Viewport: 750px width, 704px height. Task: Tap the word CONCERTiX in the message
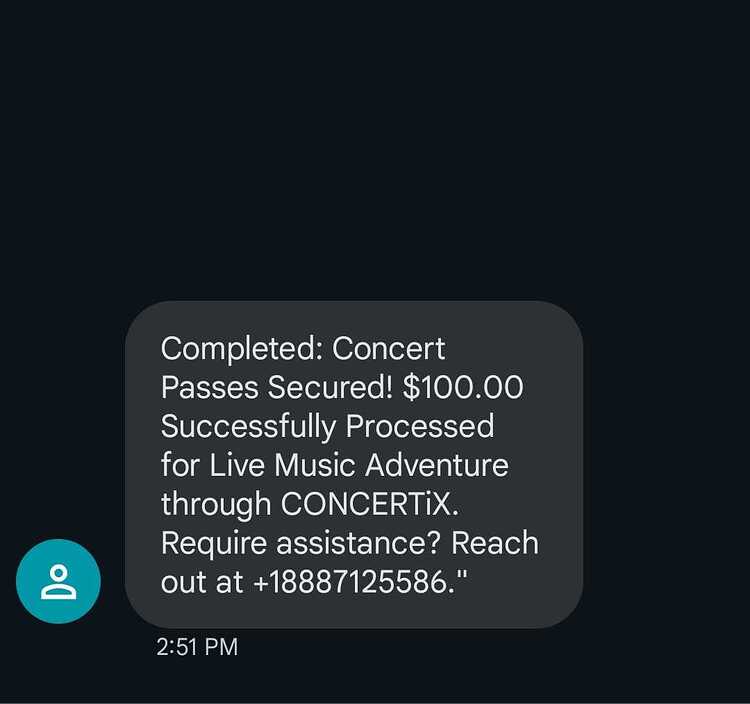(x=366, y=504)
